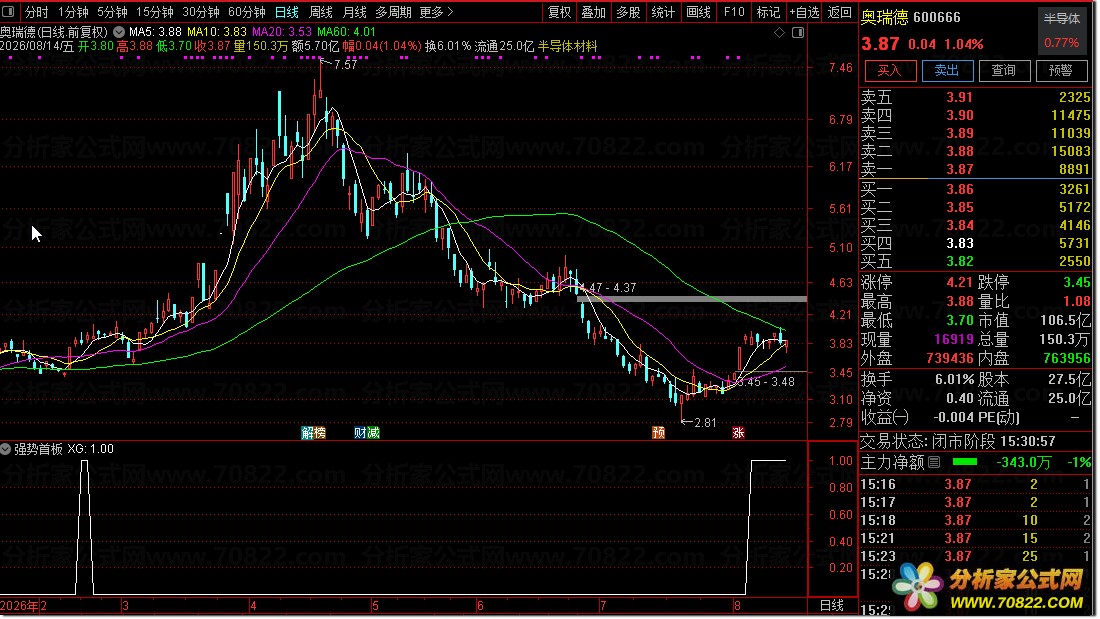1100x619 pixels.
Task: Click 2026年 on the time axis
Action: 20,605
